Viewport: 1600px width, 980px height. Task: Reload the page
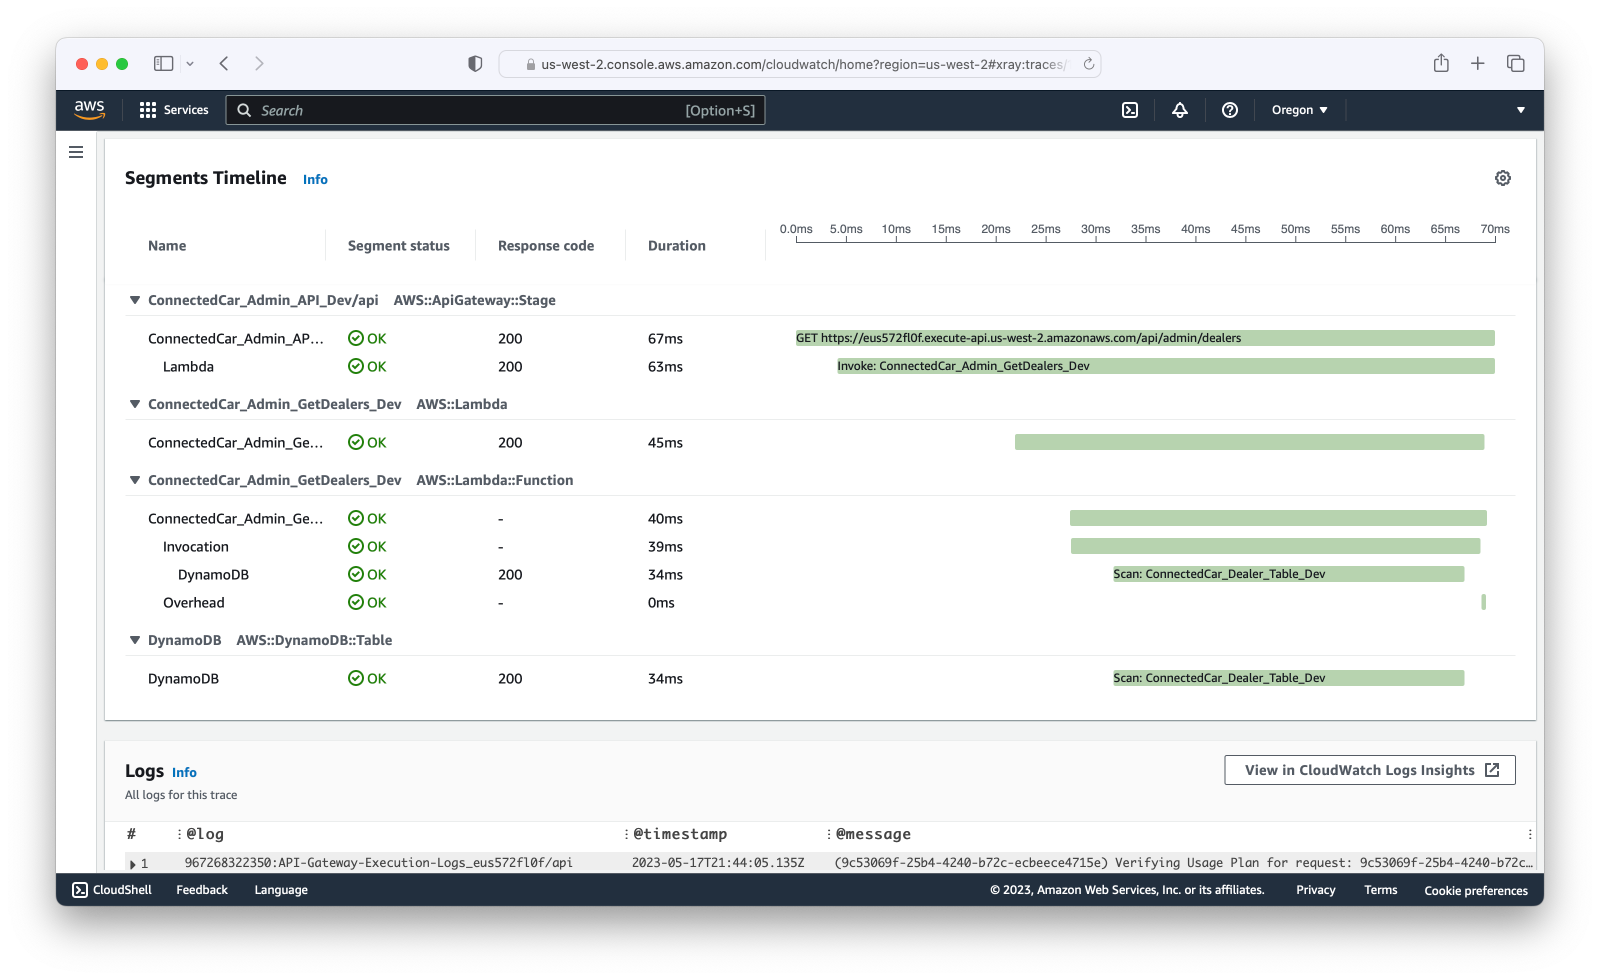coord(1089,64)
